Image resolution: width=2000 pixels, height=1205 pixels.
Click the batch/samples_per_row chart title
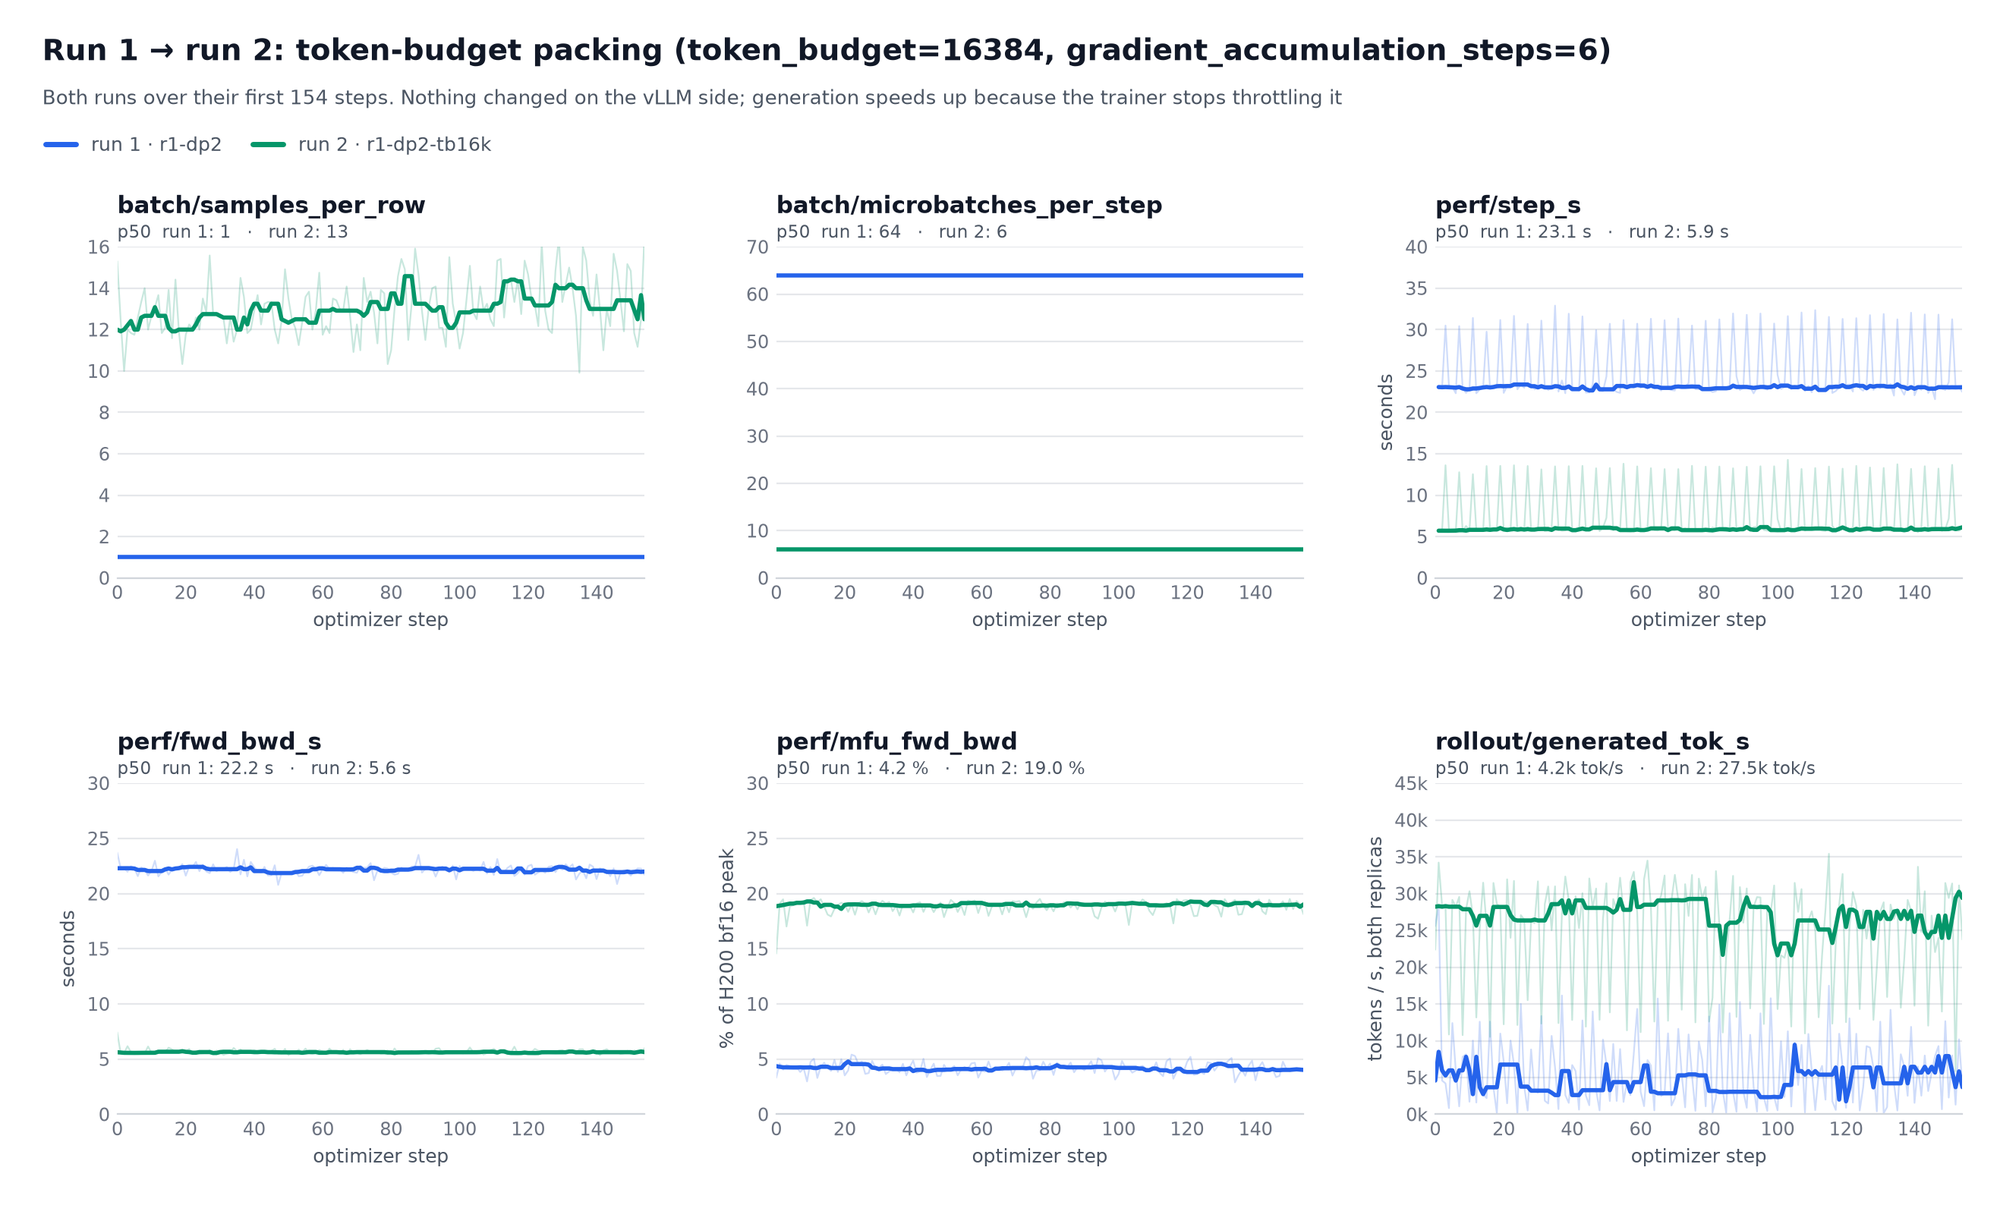271,205
